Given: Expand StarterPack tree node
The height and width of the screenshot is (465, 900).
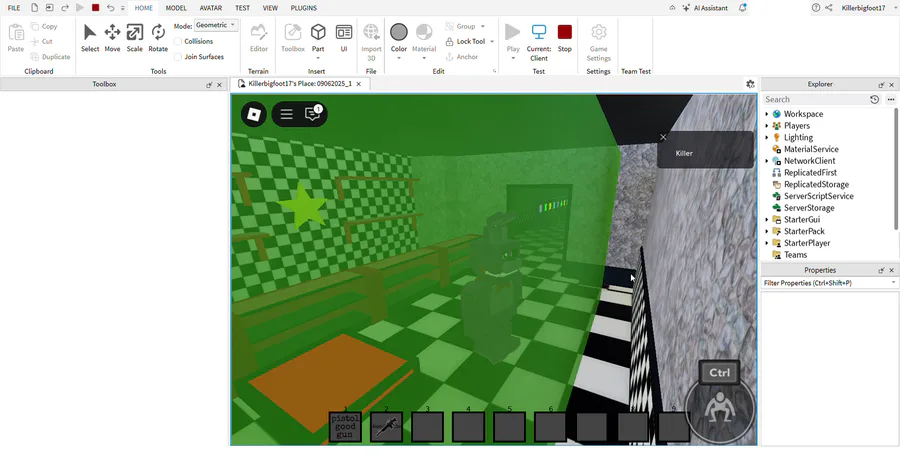Looking at the screenshot, I should click(x=767, y=231).
